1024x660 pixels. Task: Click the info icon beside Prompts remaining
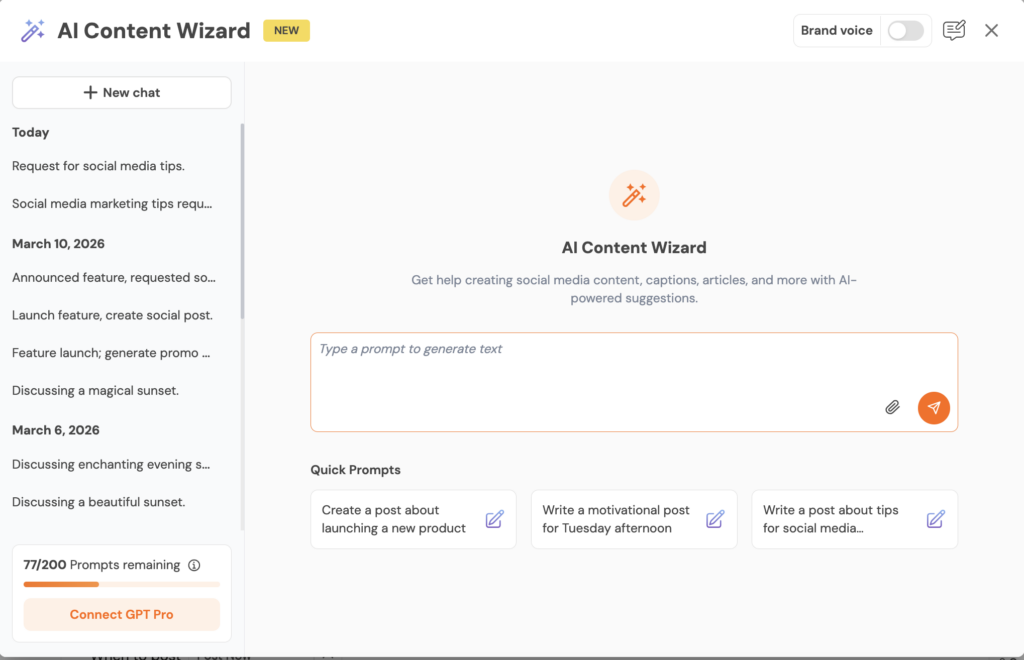point(194,565)
